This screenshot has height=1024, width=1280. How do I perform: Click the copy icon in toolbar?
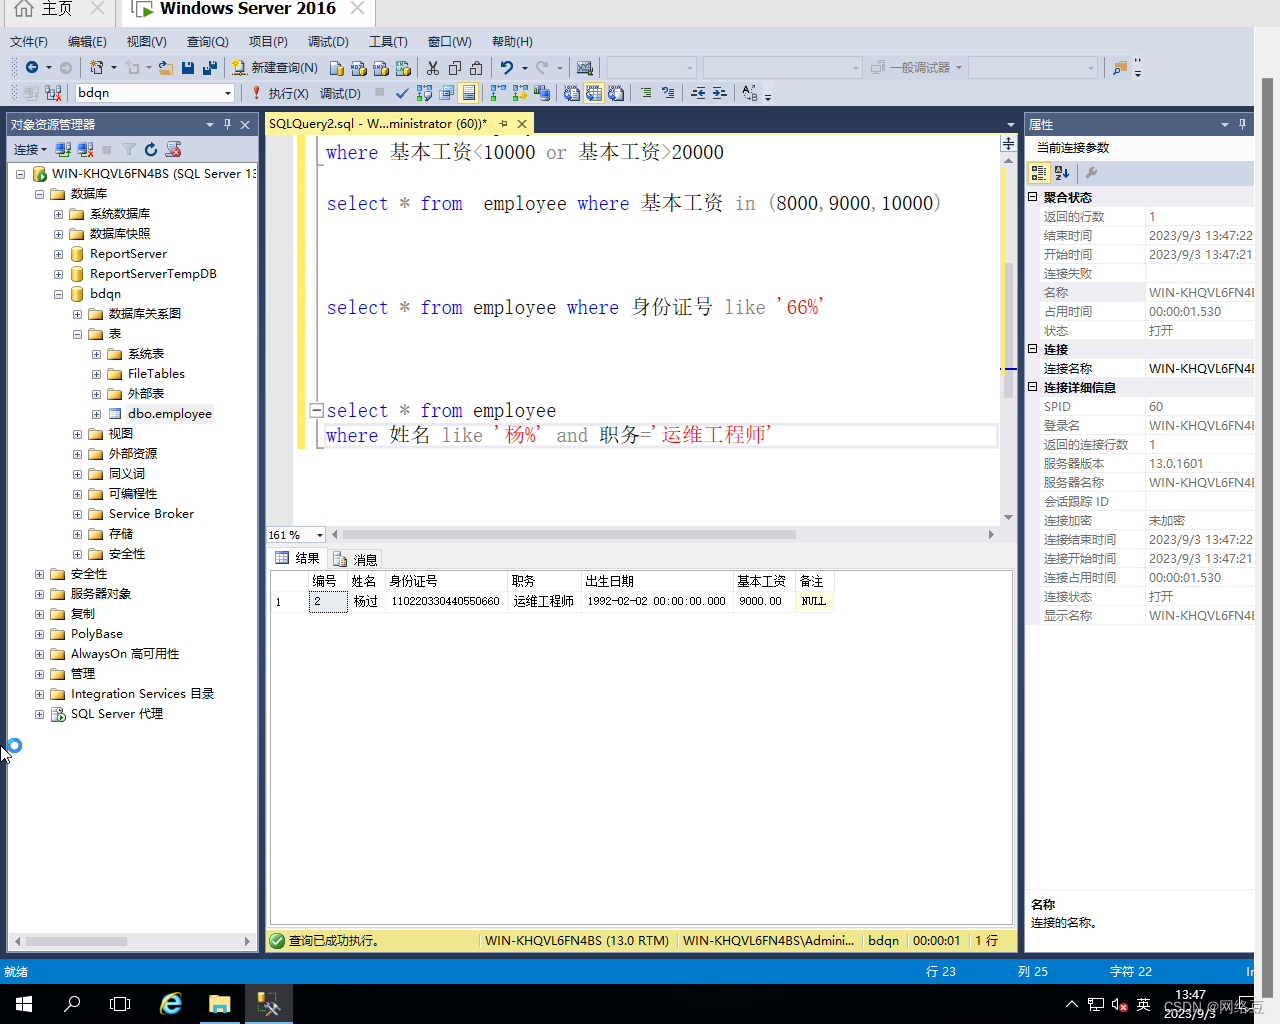tap(455, 67)
